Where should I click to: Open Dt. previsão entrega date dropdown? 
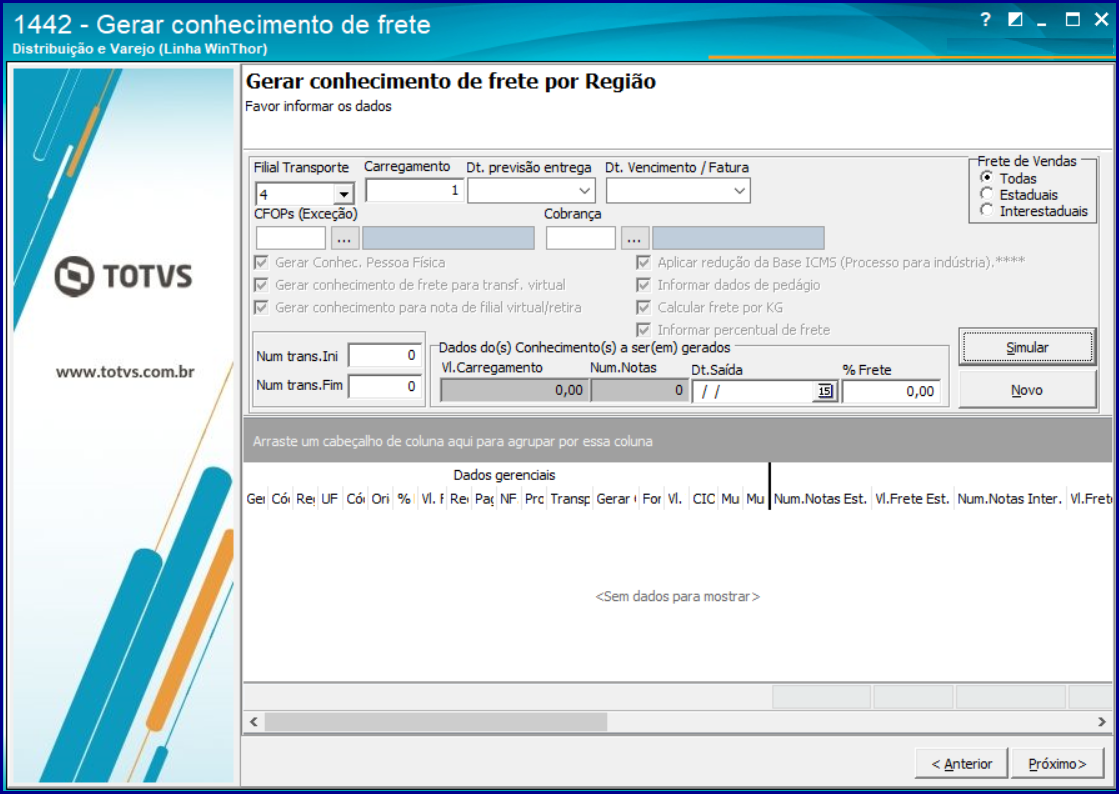pos(584,191)
